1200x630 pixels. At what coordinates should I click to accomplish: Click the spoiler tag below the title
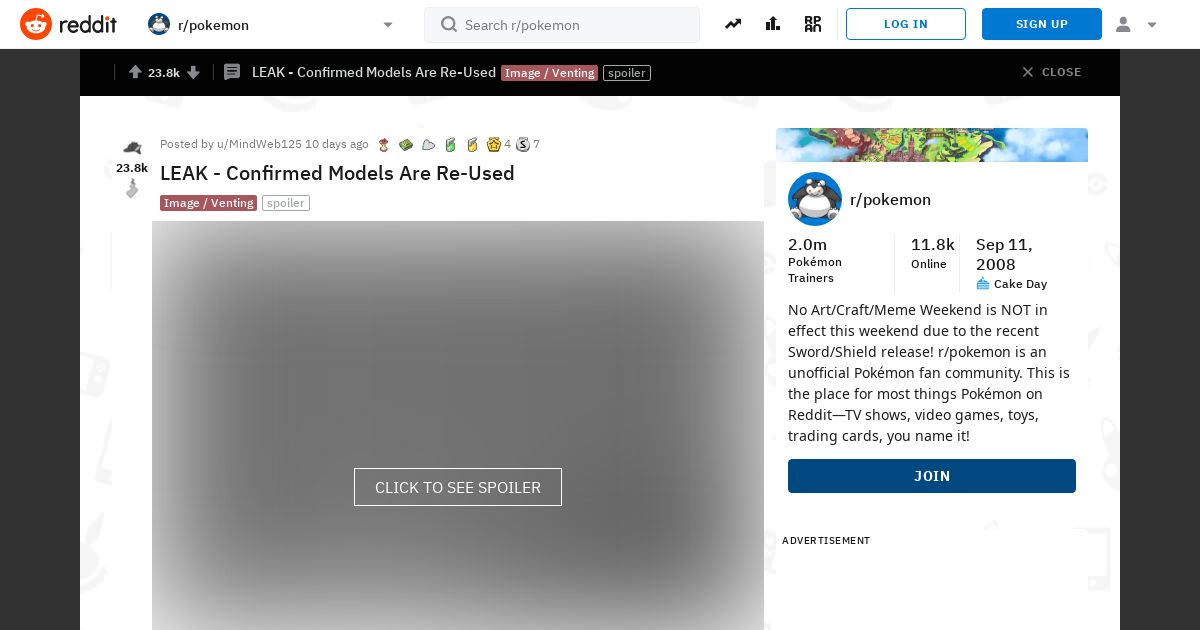point(286,203)
